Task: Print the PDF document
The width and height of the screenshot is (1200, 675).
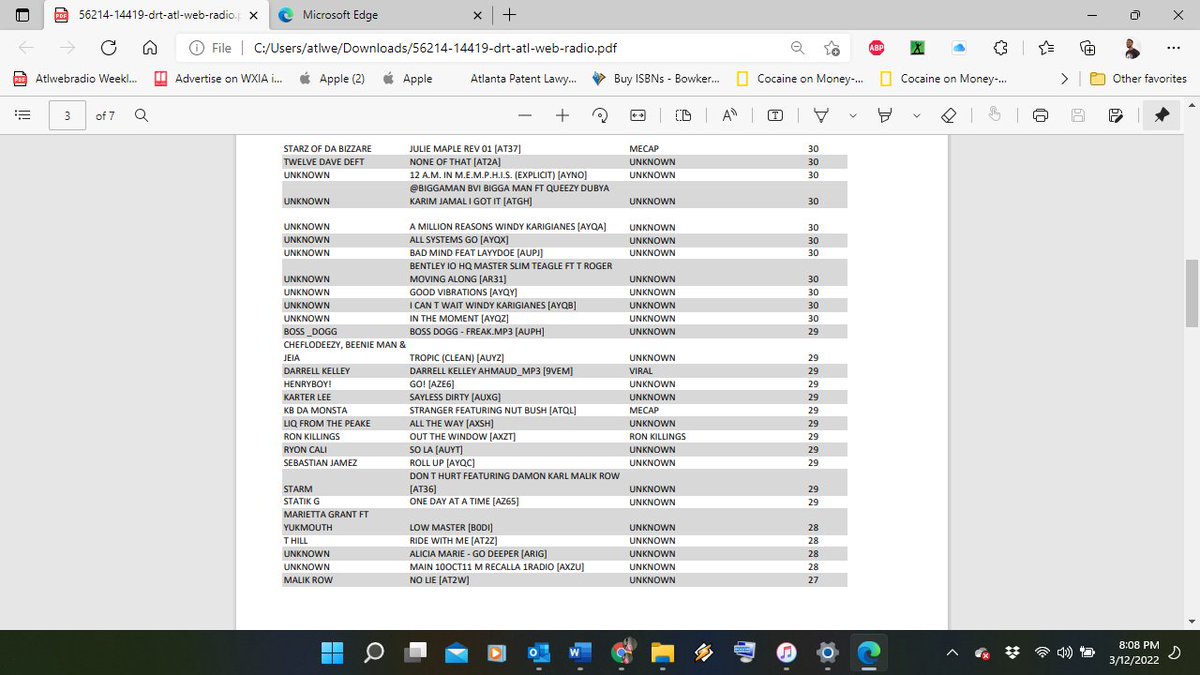Action: [1040, 116]
